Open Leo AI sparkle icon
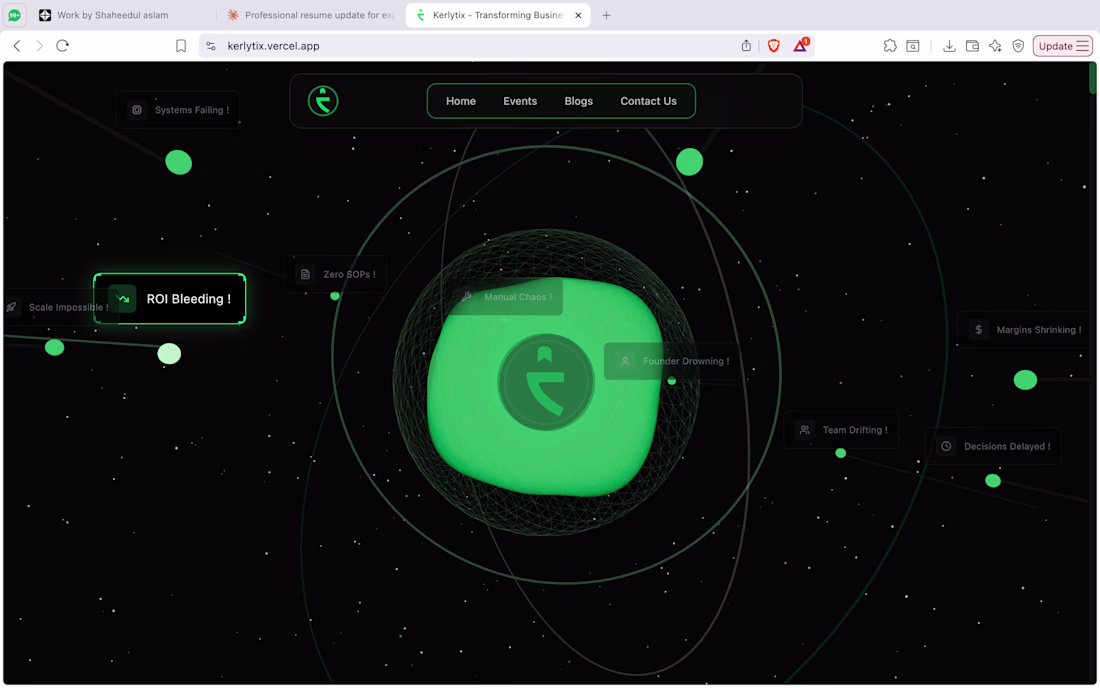This screenshot has height=688, width=1100. [995, 46]
